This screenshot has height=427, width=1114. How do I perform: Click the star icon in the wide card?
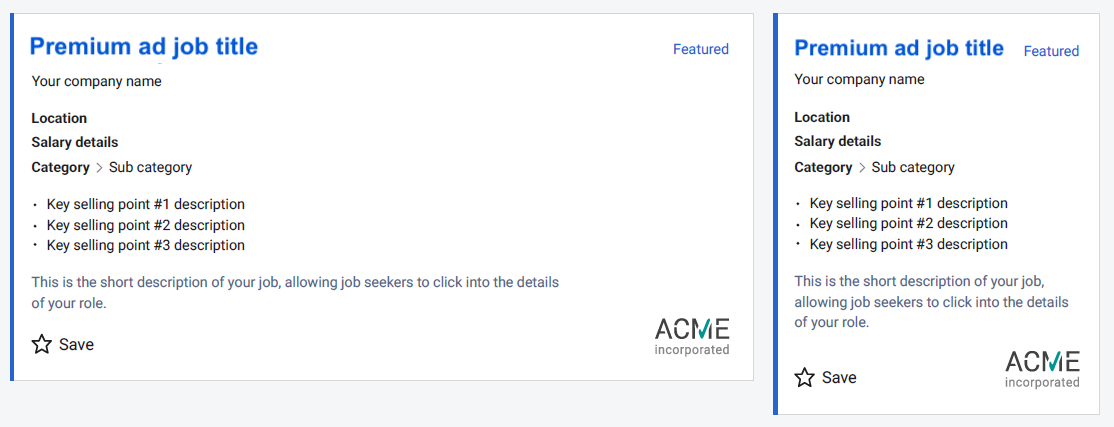point(42,344)
